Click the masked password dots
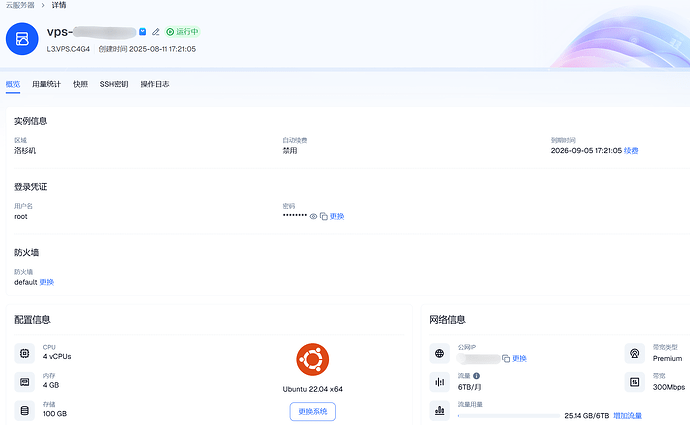 pyautogui.click(x=295, y=215)
